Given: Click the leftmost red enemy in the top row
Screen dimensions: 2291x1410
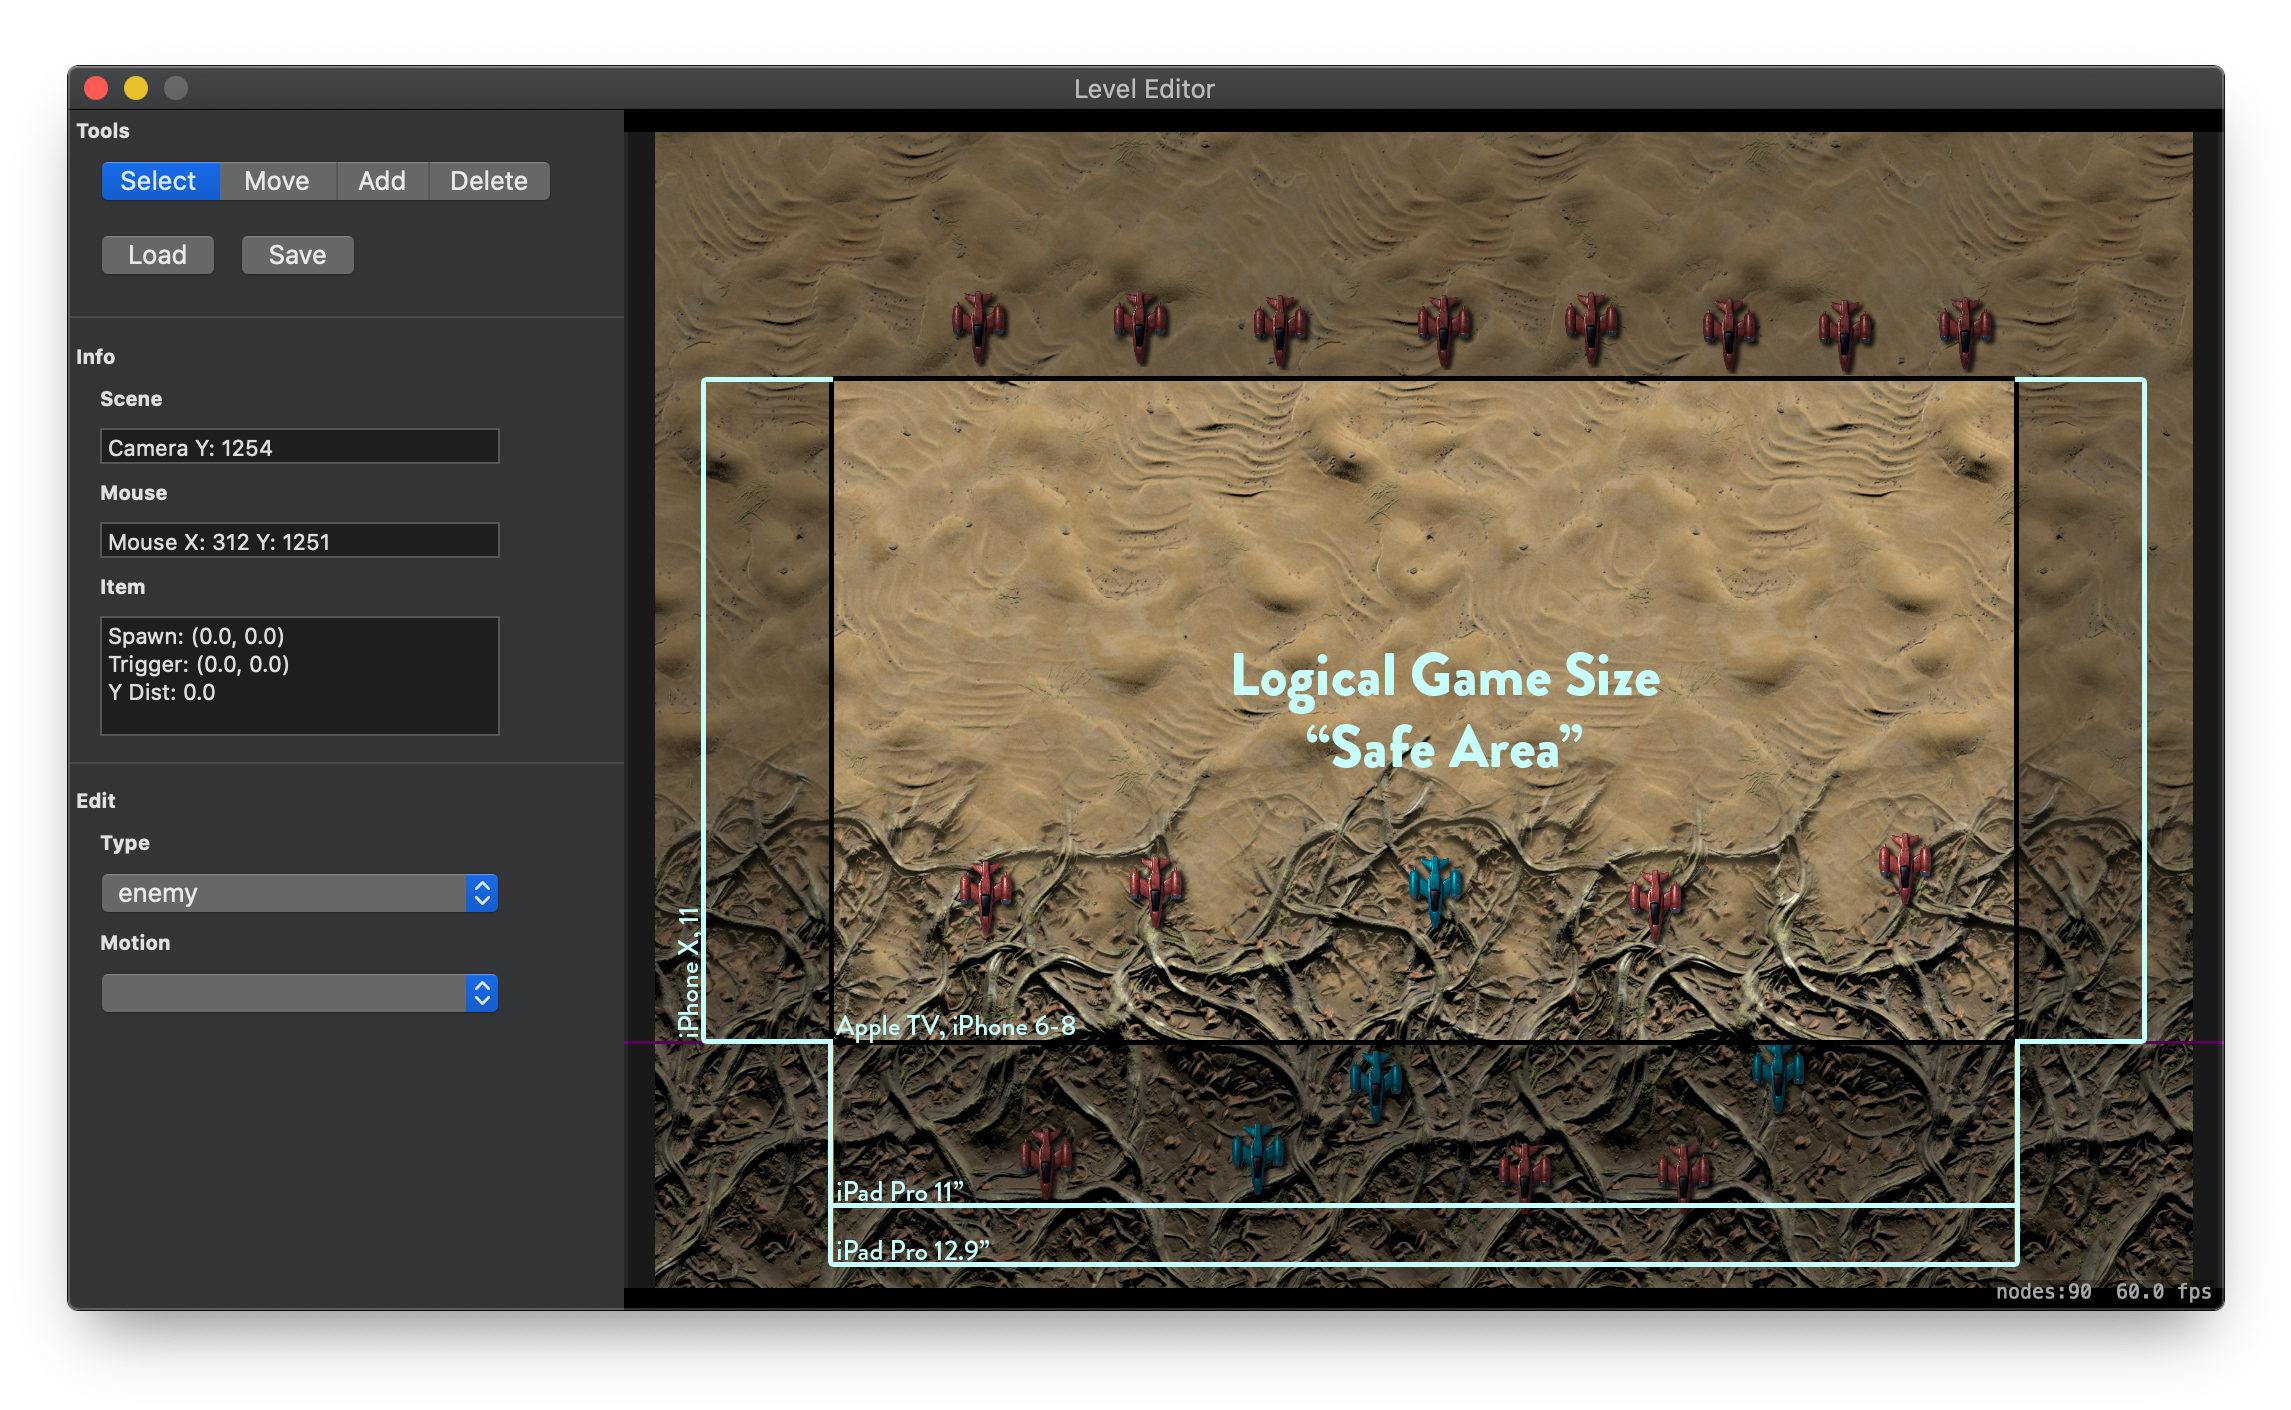Looking at the screenshot, I should point(978,325).
